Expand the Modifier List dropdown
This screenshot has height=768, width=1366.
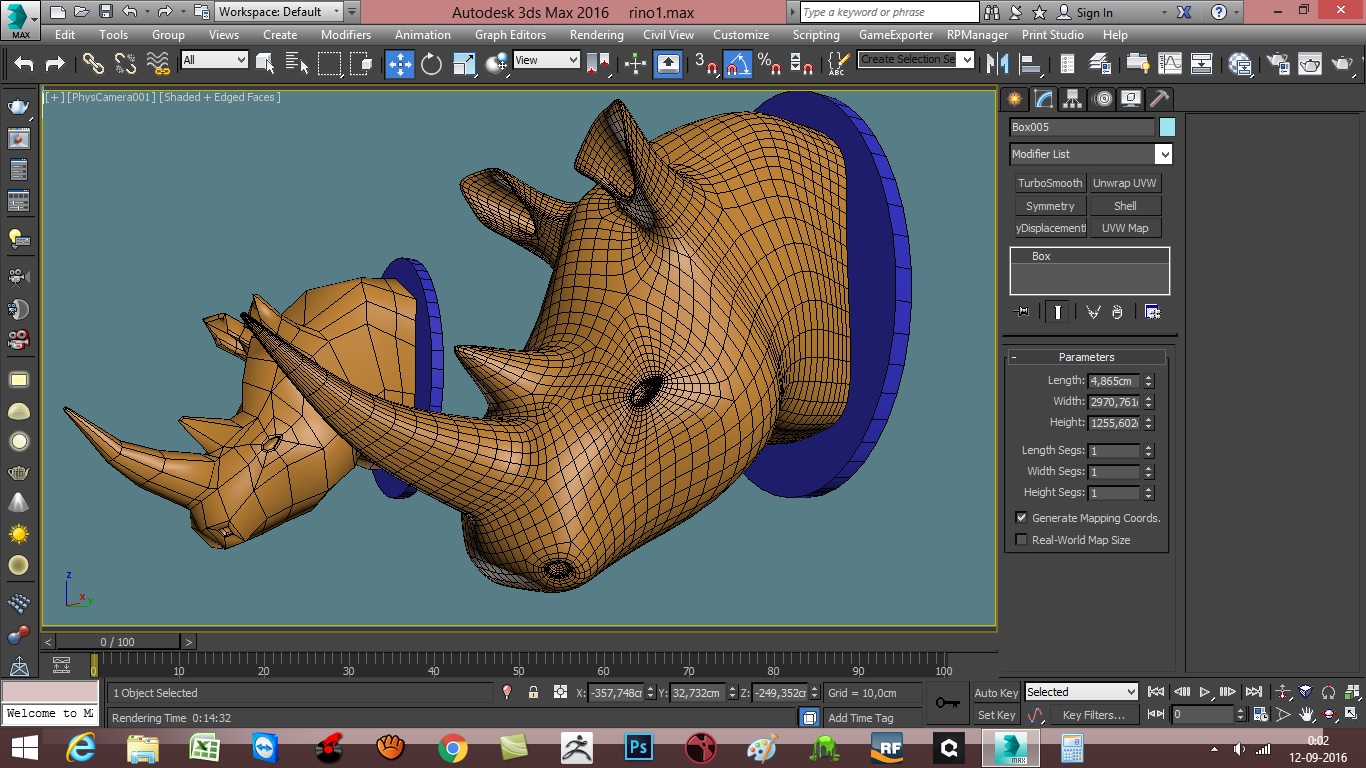click(x=1163, y=154)
